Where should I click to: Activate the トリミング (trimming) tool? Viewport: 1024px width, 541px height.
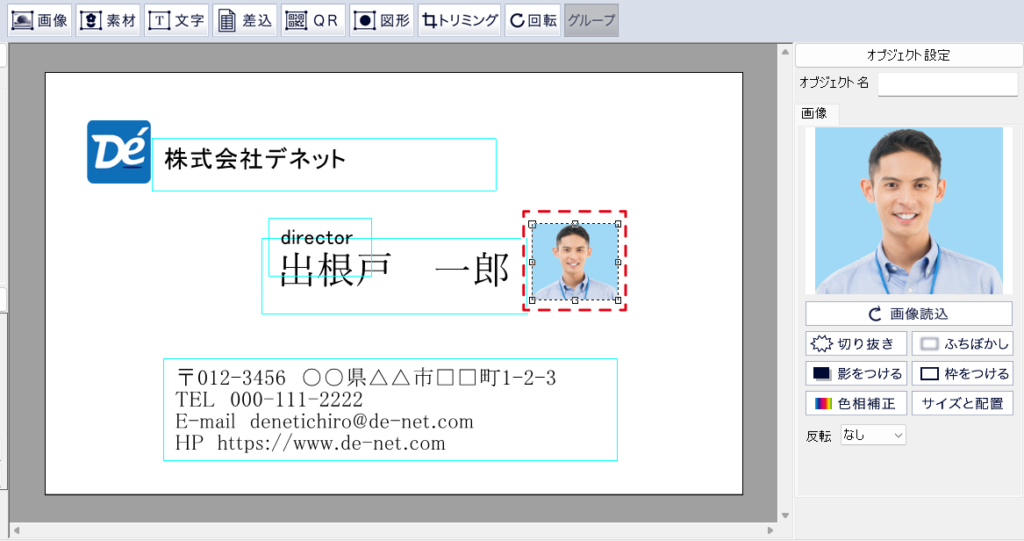[460, 20]
